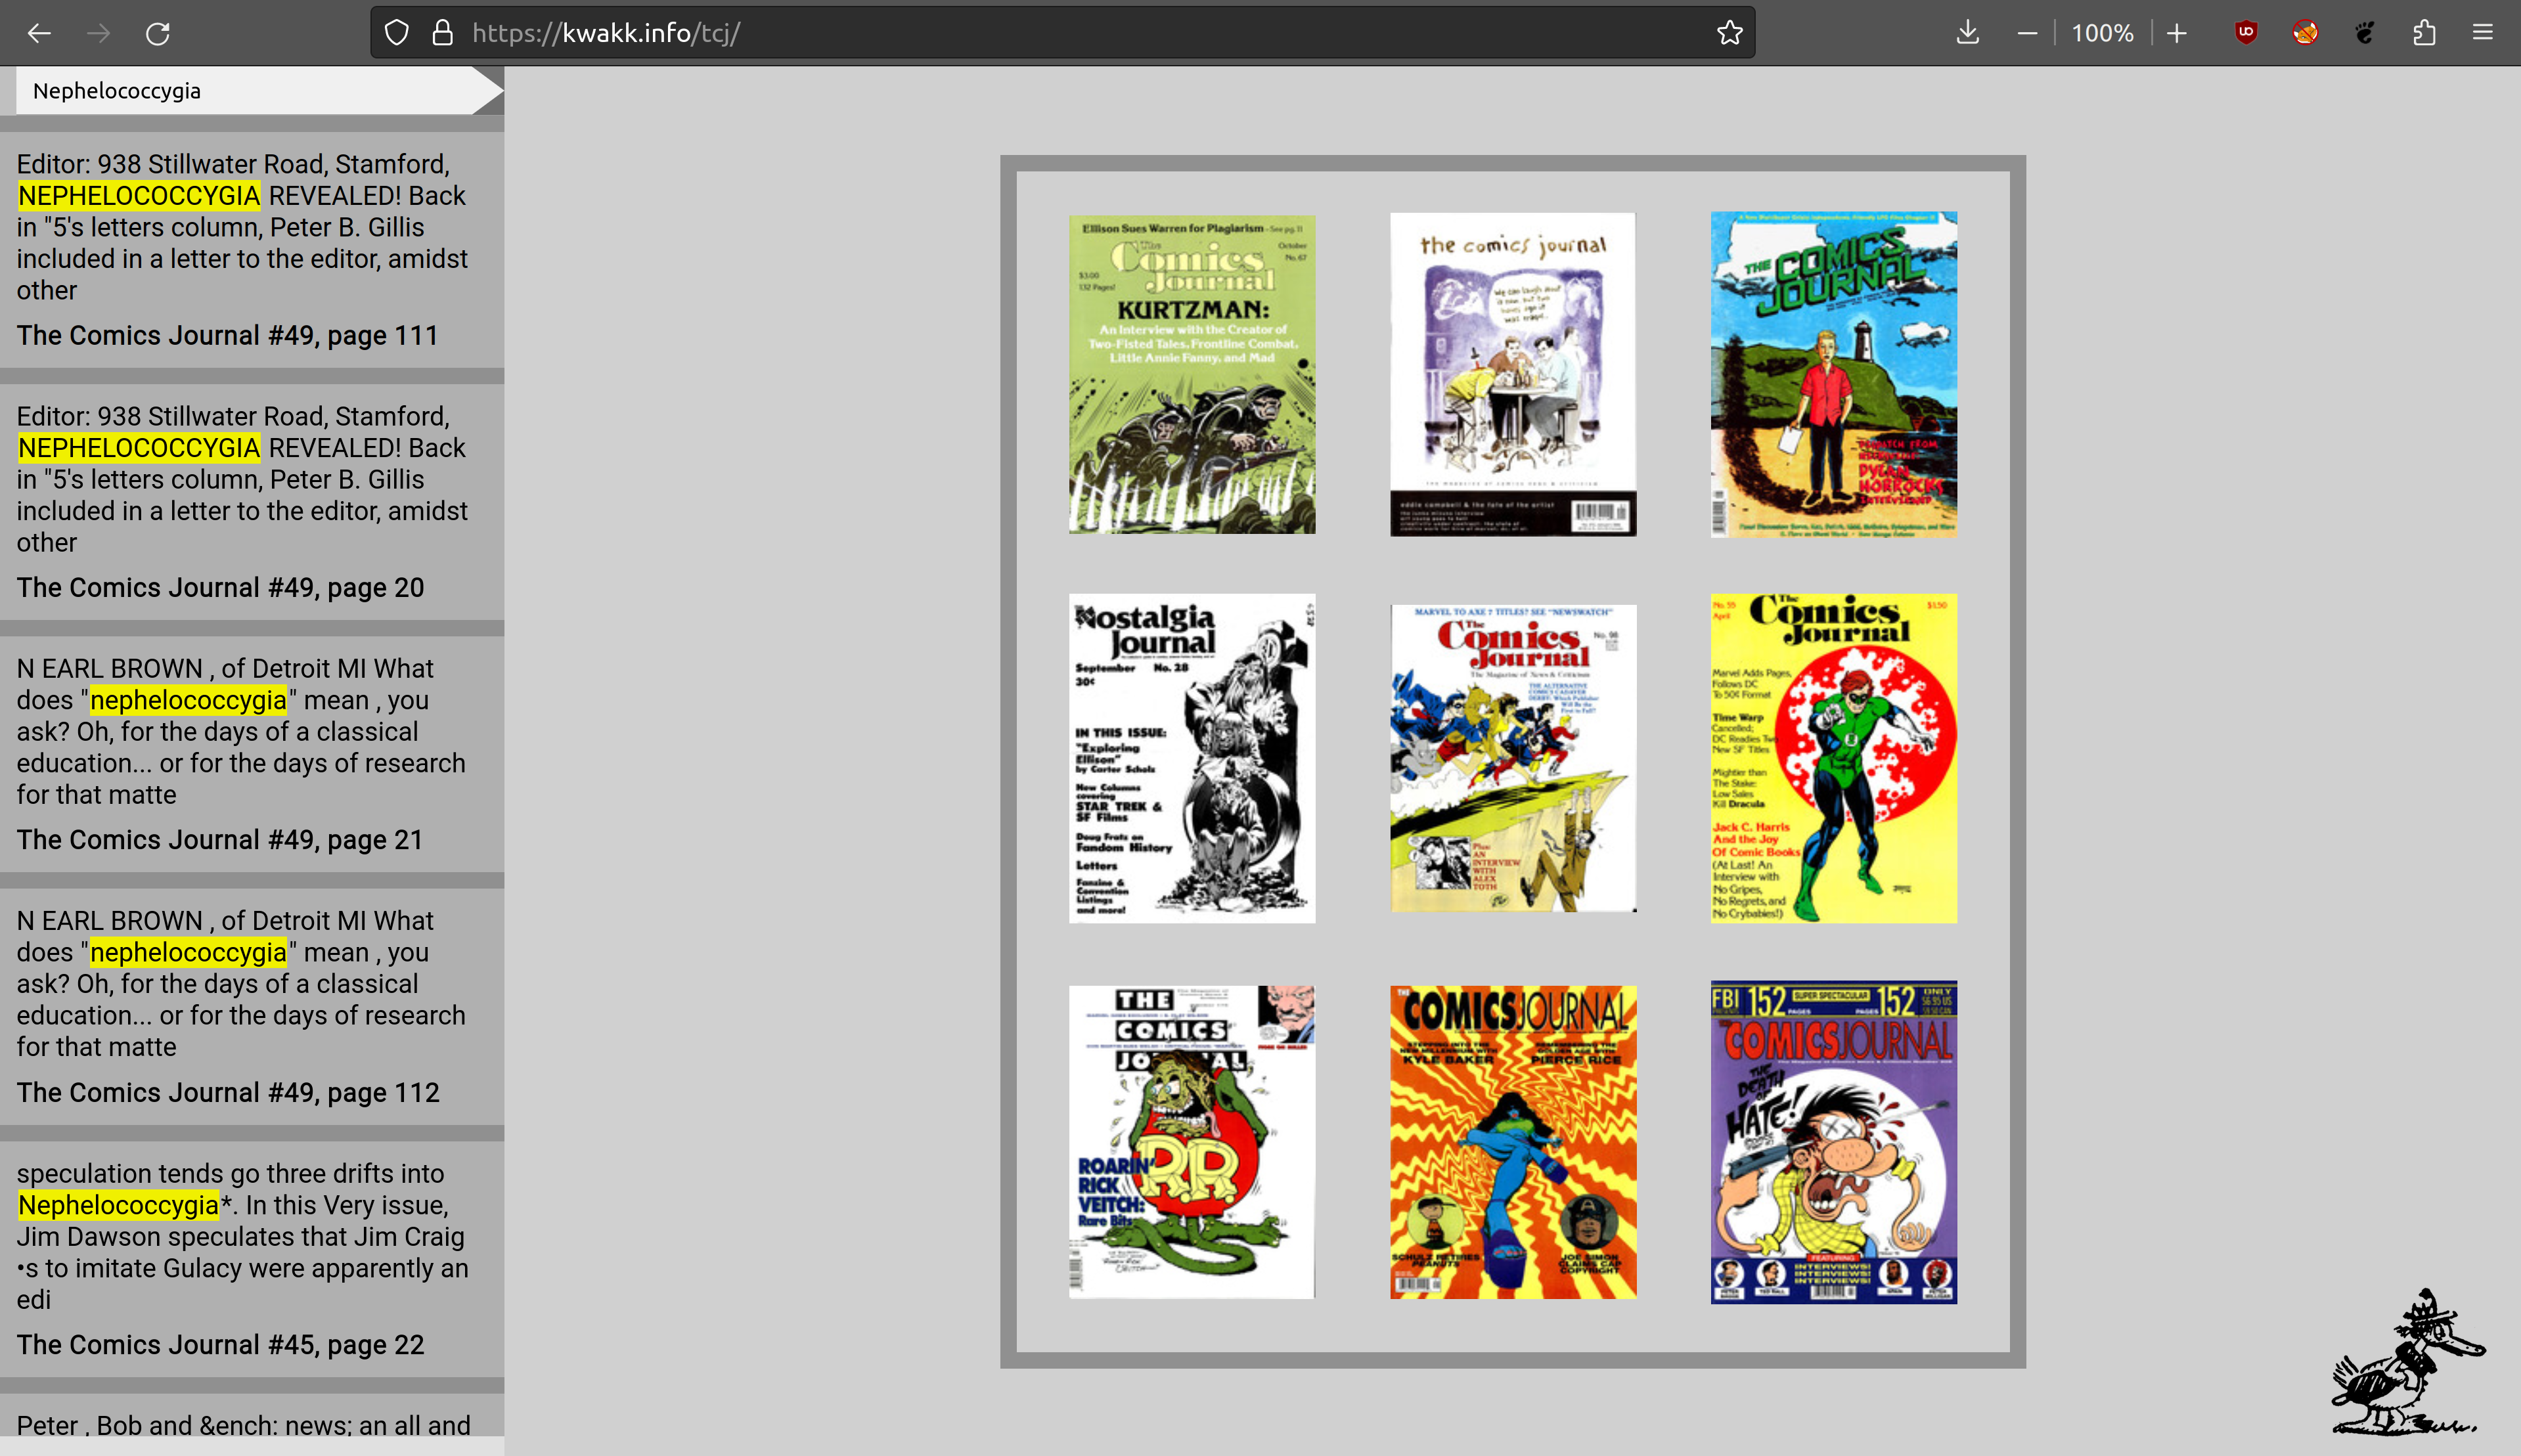Open the downloads panel
The image size is (2521, 1456).
(x=1967, y=33)
